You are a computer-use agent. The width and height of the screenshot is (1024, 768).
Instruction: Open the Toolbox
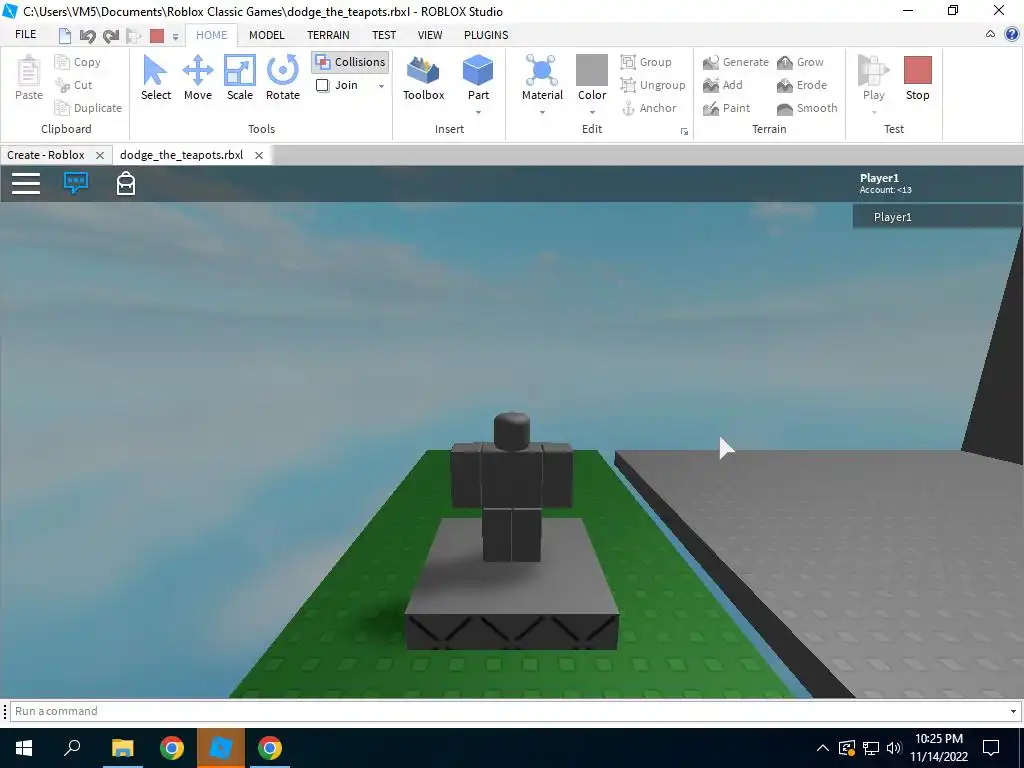[423, 78]
